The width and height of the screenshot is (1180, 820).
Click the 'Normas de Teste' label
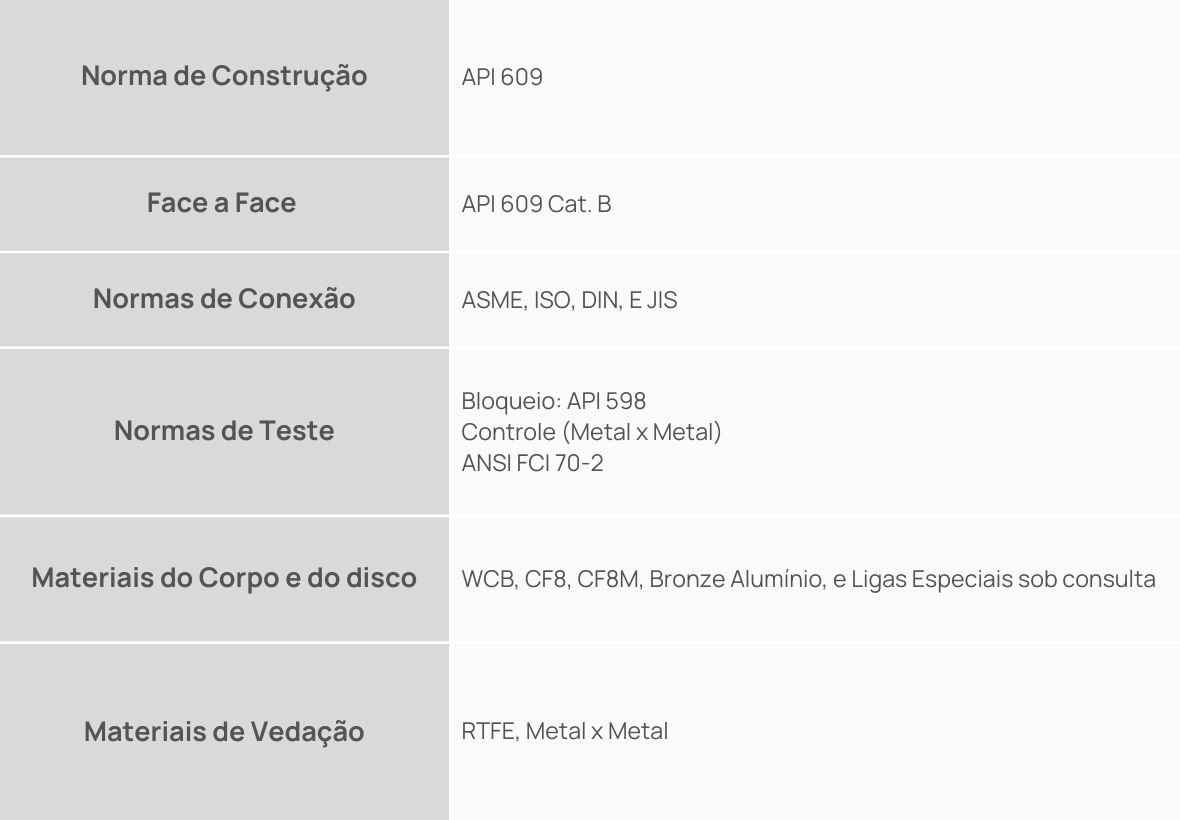224,431
